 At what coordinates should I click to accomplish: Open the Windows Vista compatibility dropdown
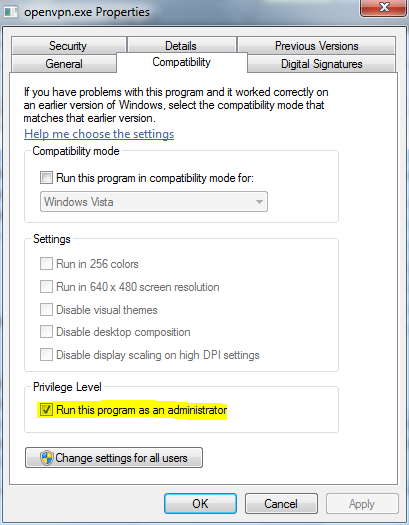point(154,202)
